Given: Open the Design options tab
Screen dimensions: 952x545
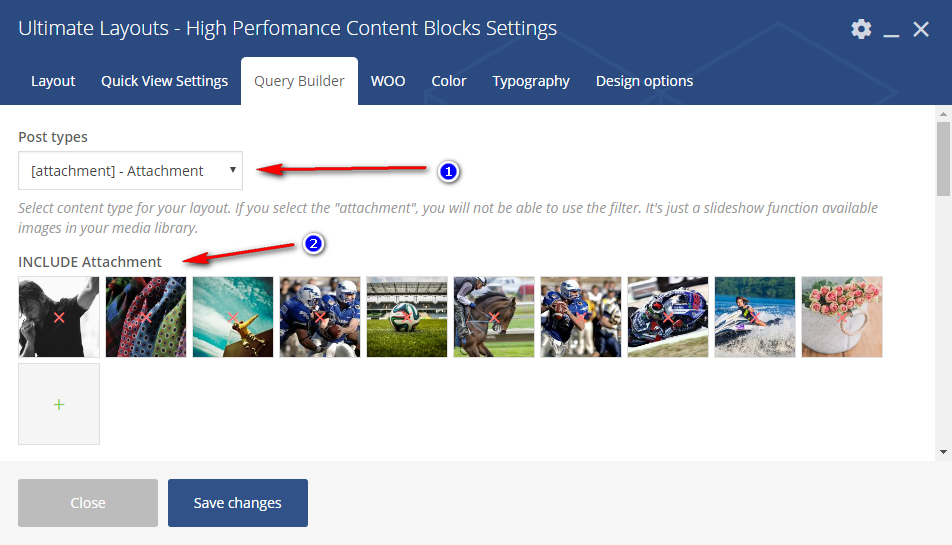Looking at the screenshot, I should (644, 81).
